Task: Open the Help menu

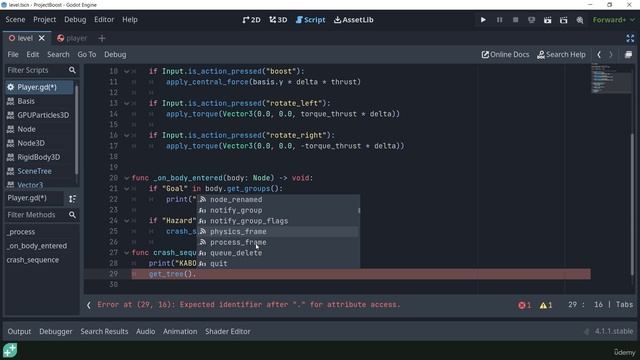Action: click(130, 20)
